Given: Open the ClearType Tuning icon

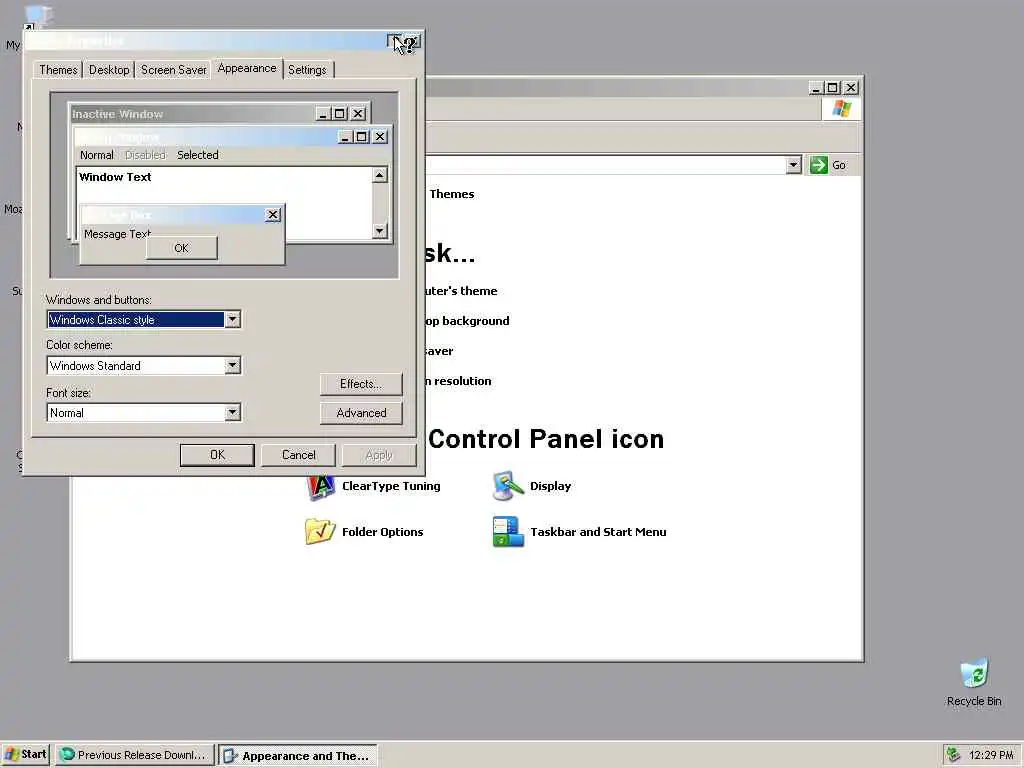Looking at the screenshot, I should (320, 487).
